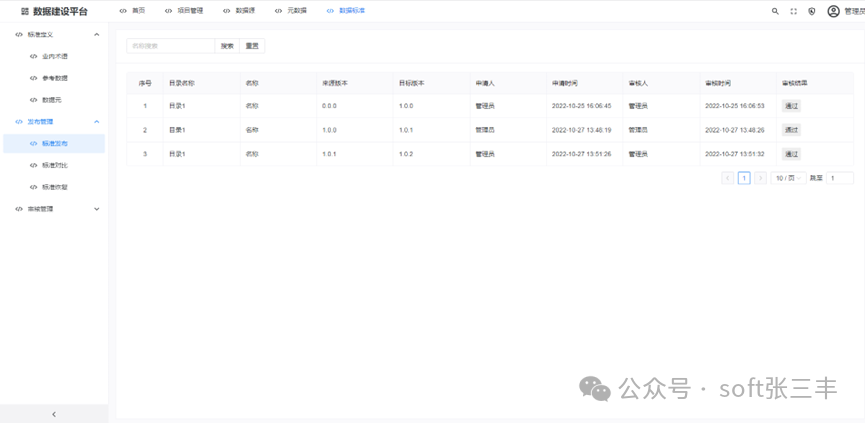Click the code icon beside 标准对比
The height and width of the screenshot is (423, 865).
pos(34,165)
